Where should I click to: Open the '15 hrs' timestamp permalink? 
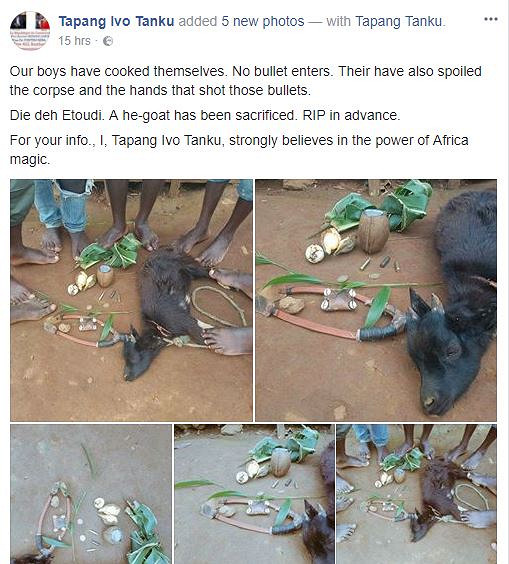click(x=74, y=41)
